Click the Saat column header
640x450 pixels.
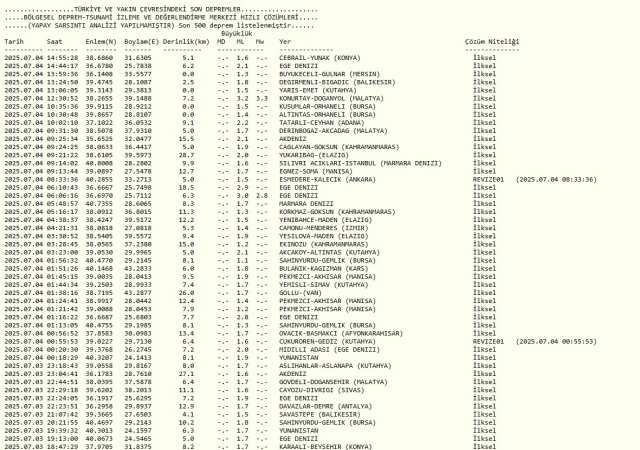55,42
